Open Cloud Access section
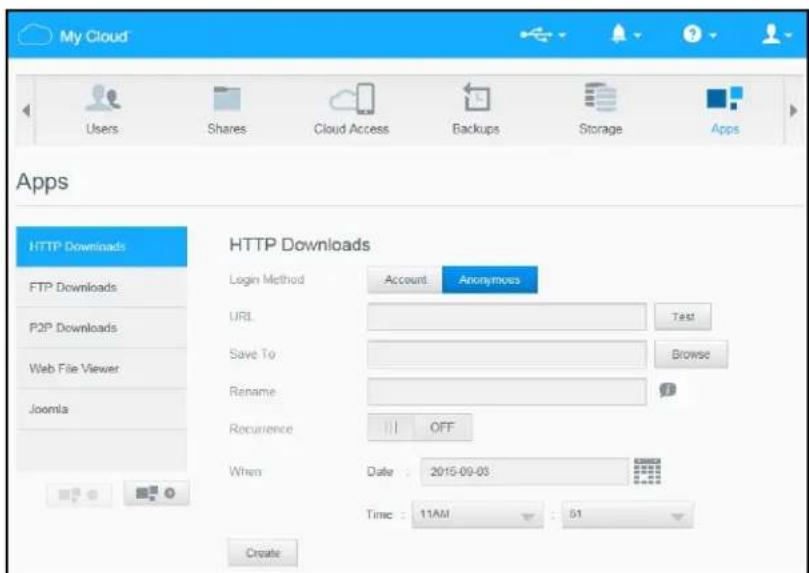 point(351,109)
